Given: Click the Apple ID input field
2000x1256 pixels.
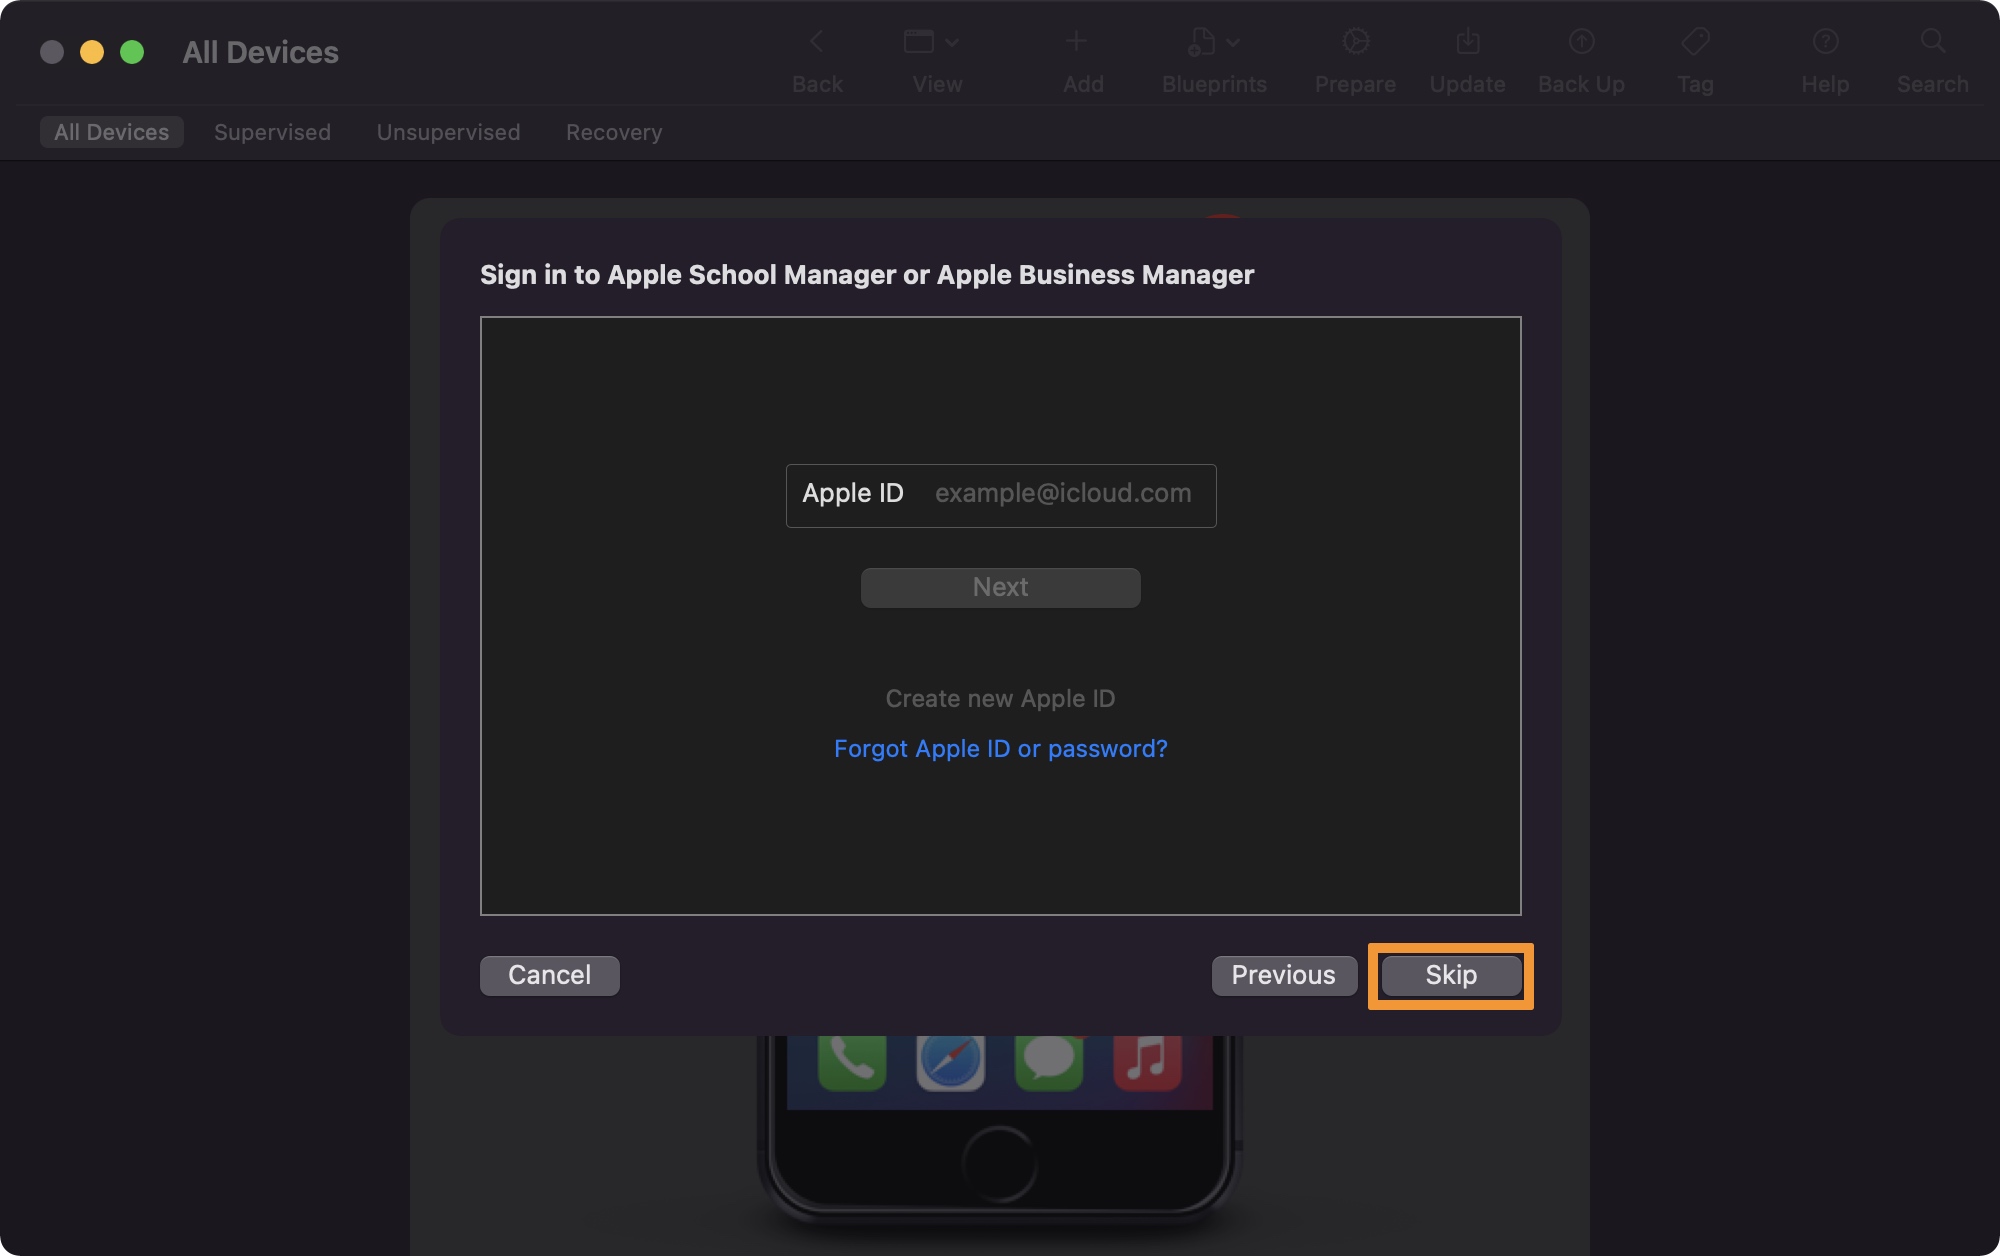Looking at the screenshot, I should (1001, 495).
